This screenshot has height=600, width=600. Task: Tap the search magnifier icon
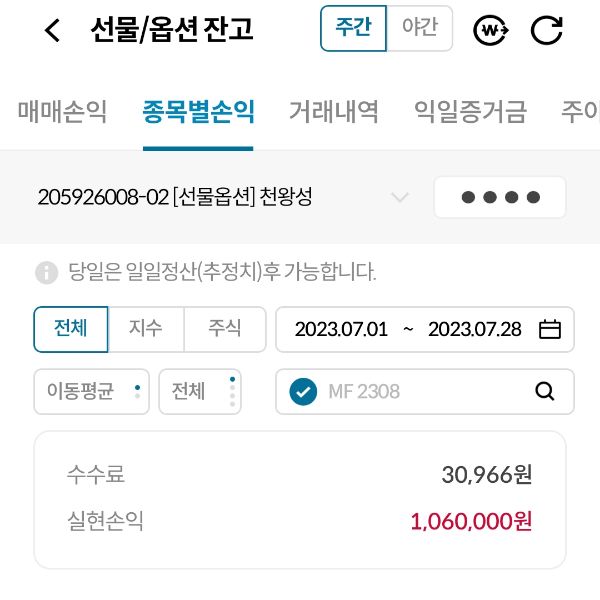click(x=545, y=391)
